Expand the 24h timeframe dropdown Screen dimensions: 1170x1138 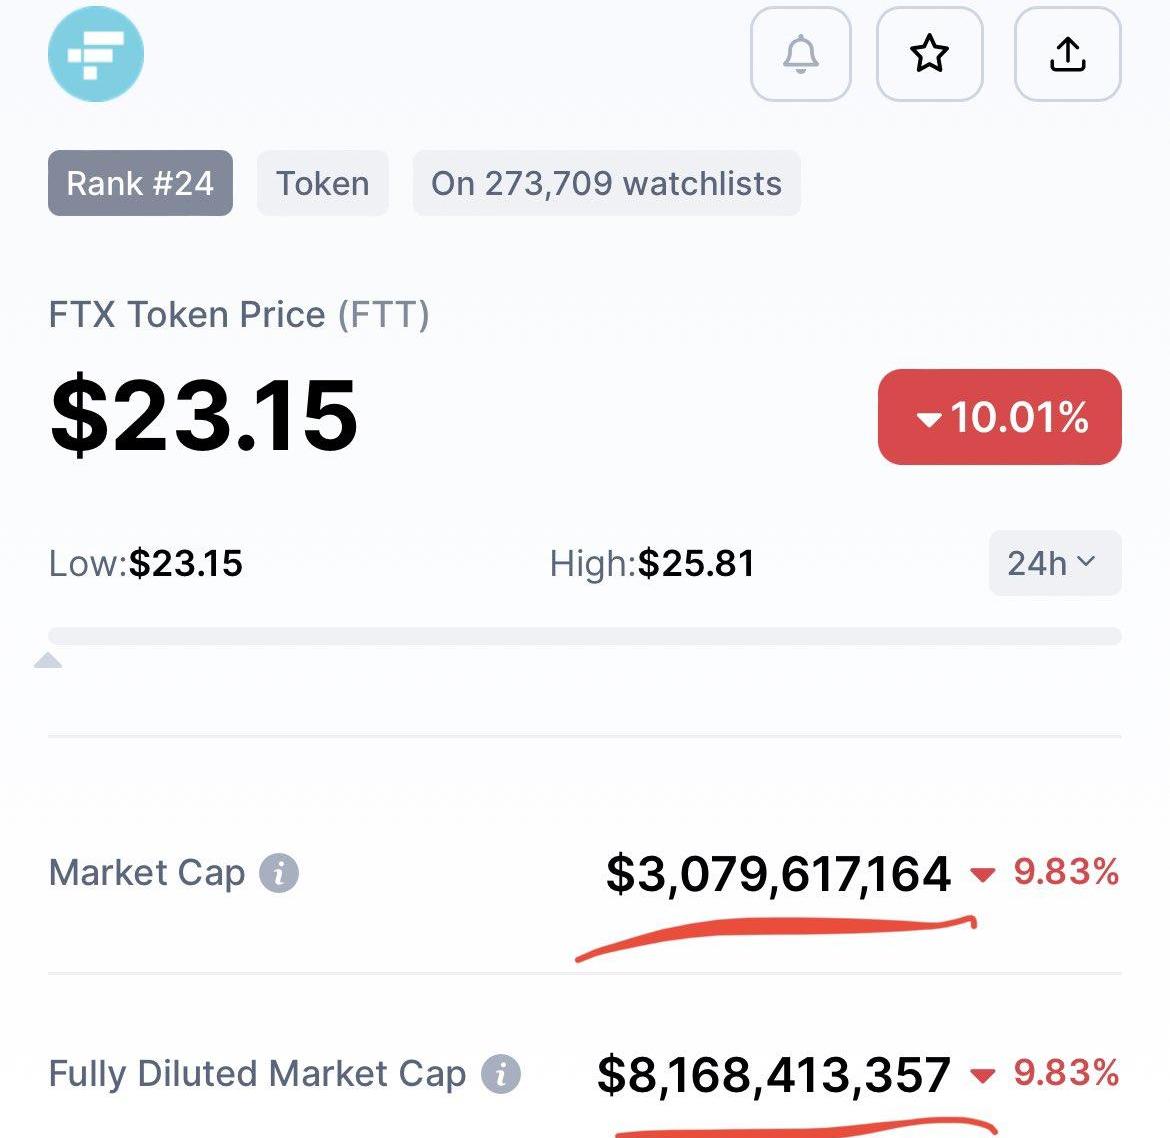point(1054,563)
